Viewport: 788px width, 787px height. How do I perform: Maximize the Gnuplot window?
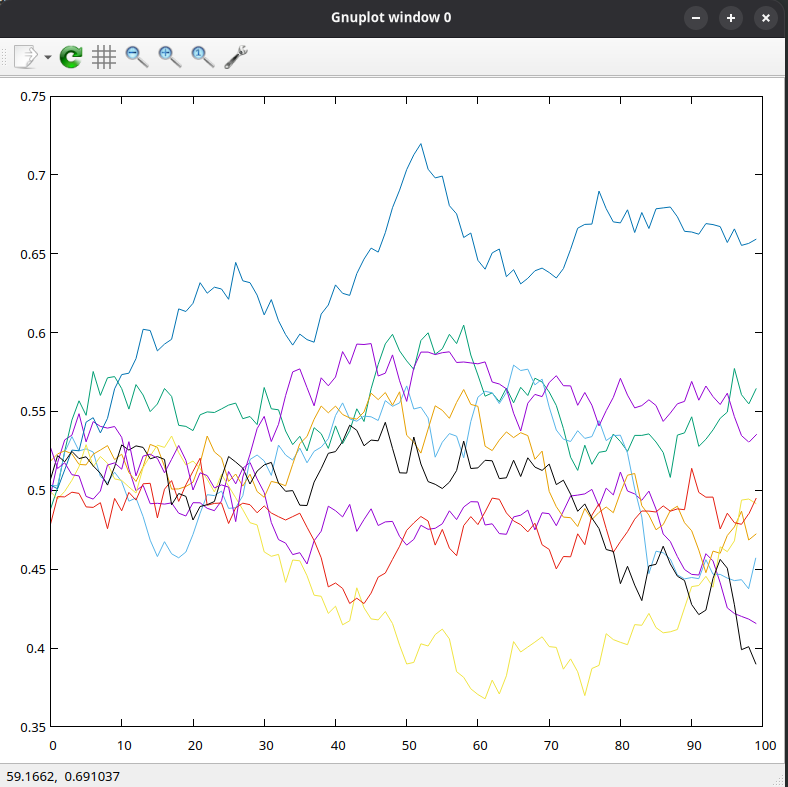point(731,18)
